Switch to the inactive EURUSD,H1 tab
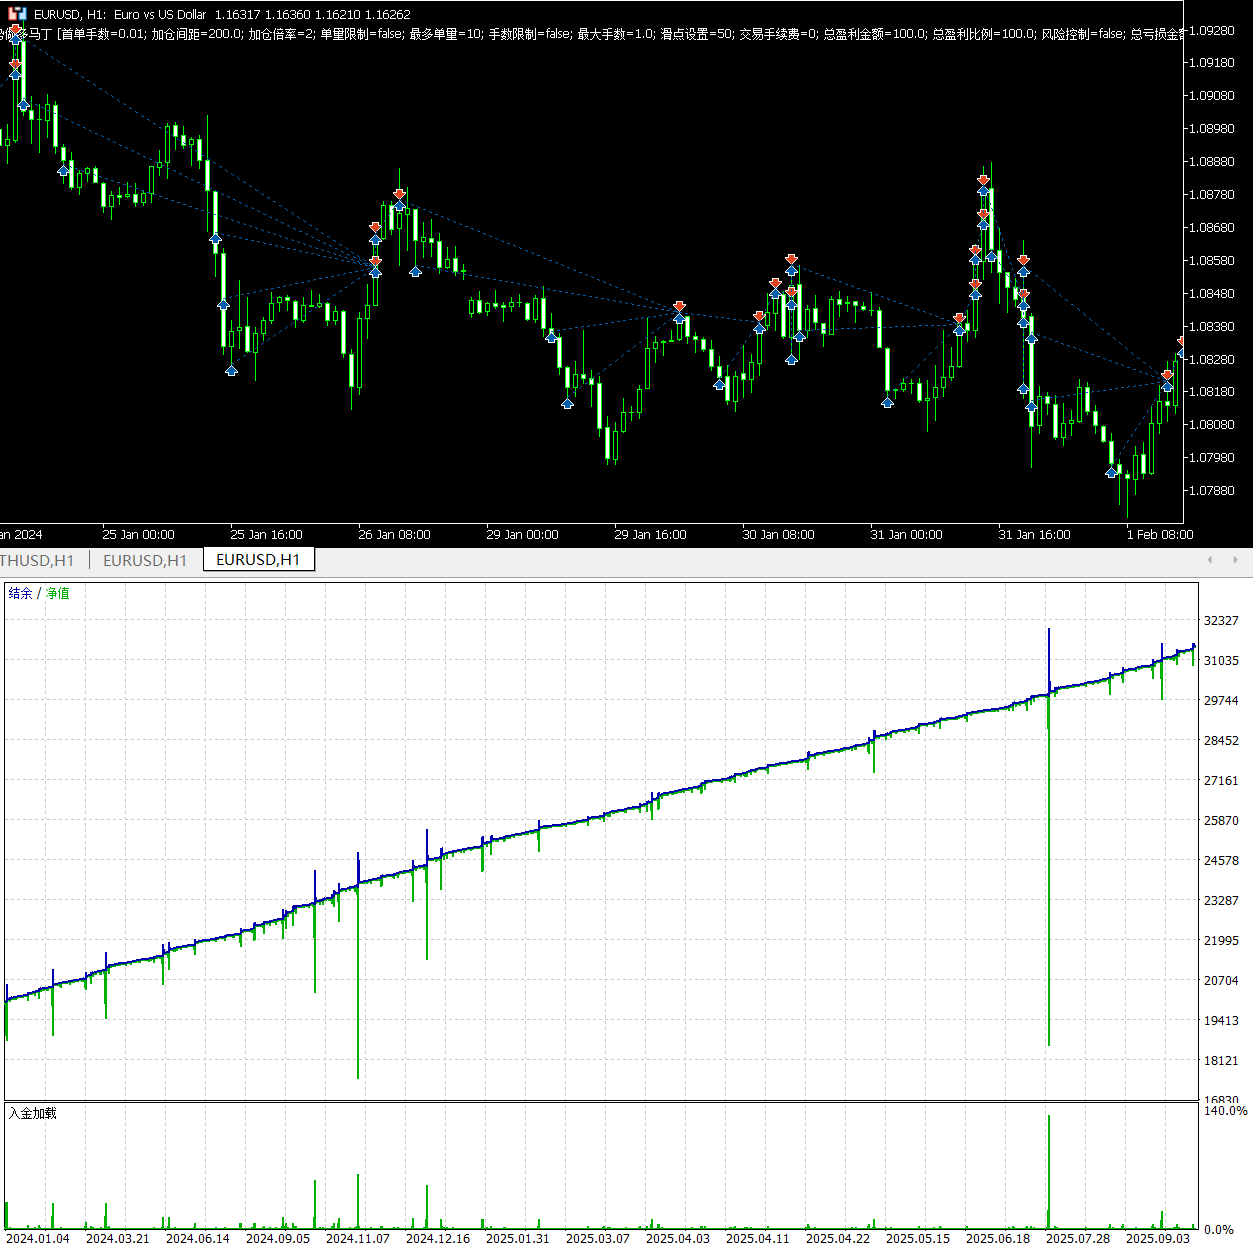Viewport: 1253px width, 1249px height. pos(145,560)
